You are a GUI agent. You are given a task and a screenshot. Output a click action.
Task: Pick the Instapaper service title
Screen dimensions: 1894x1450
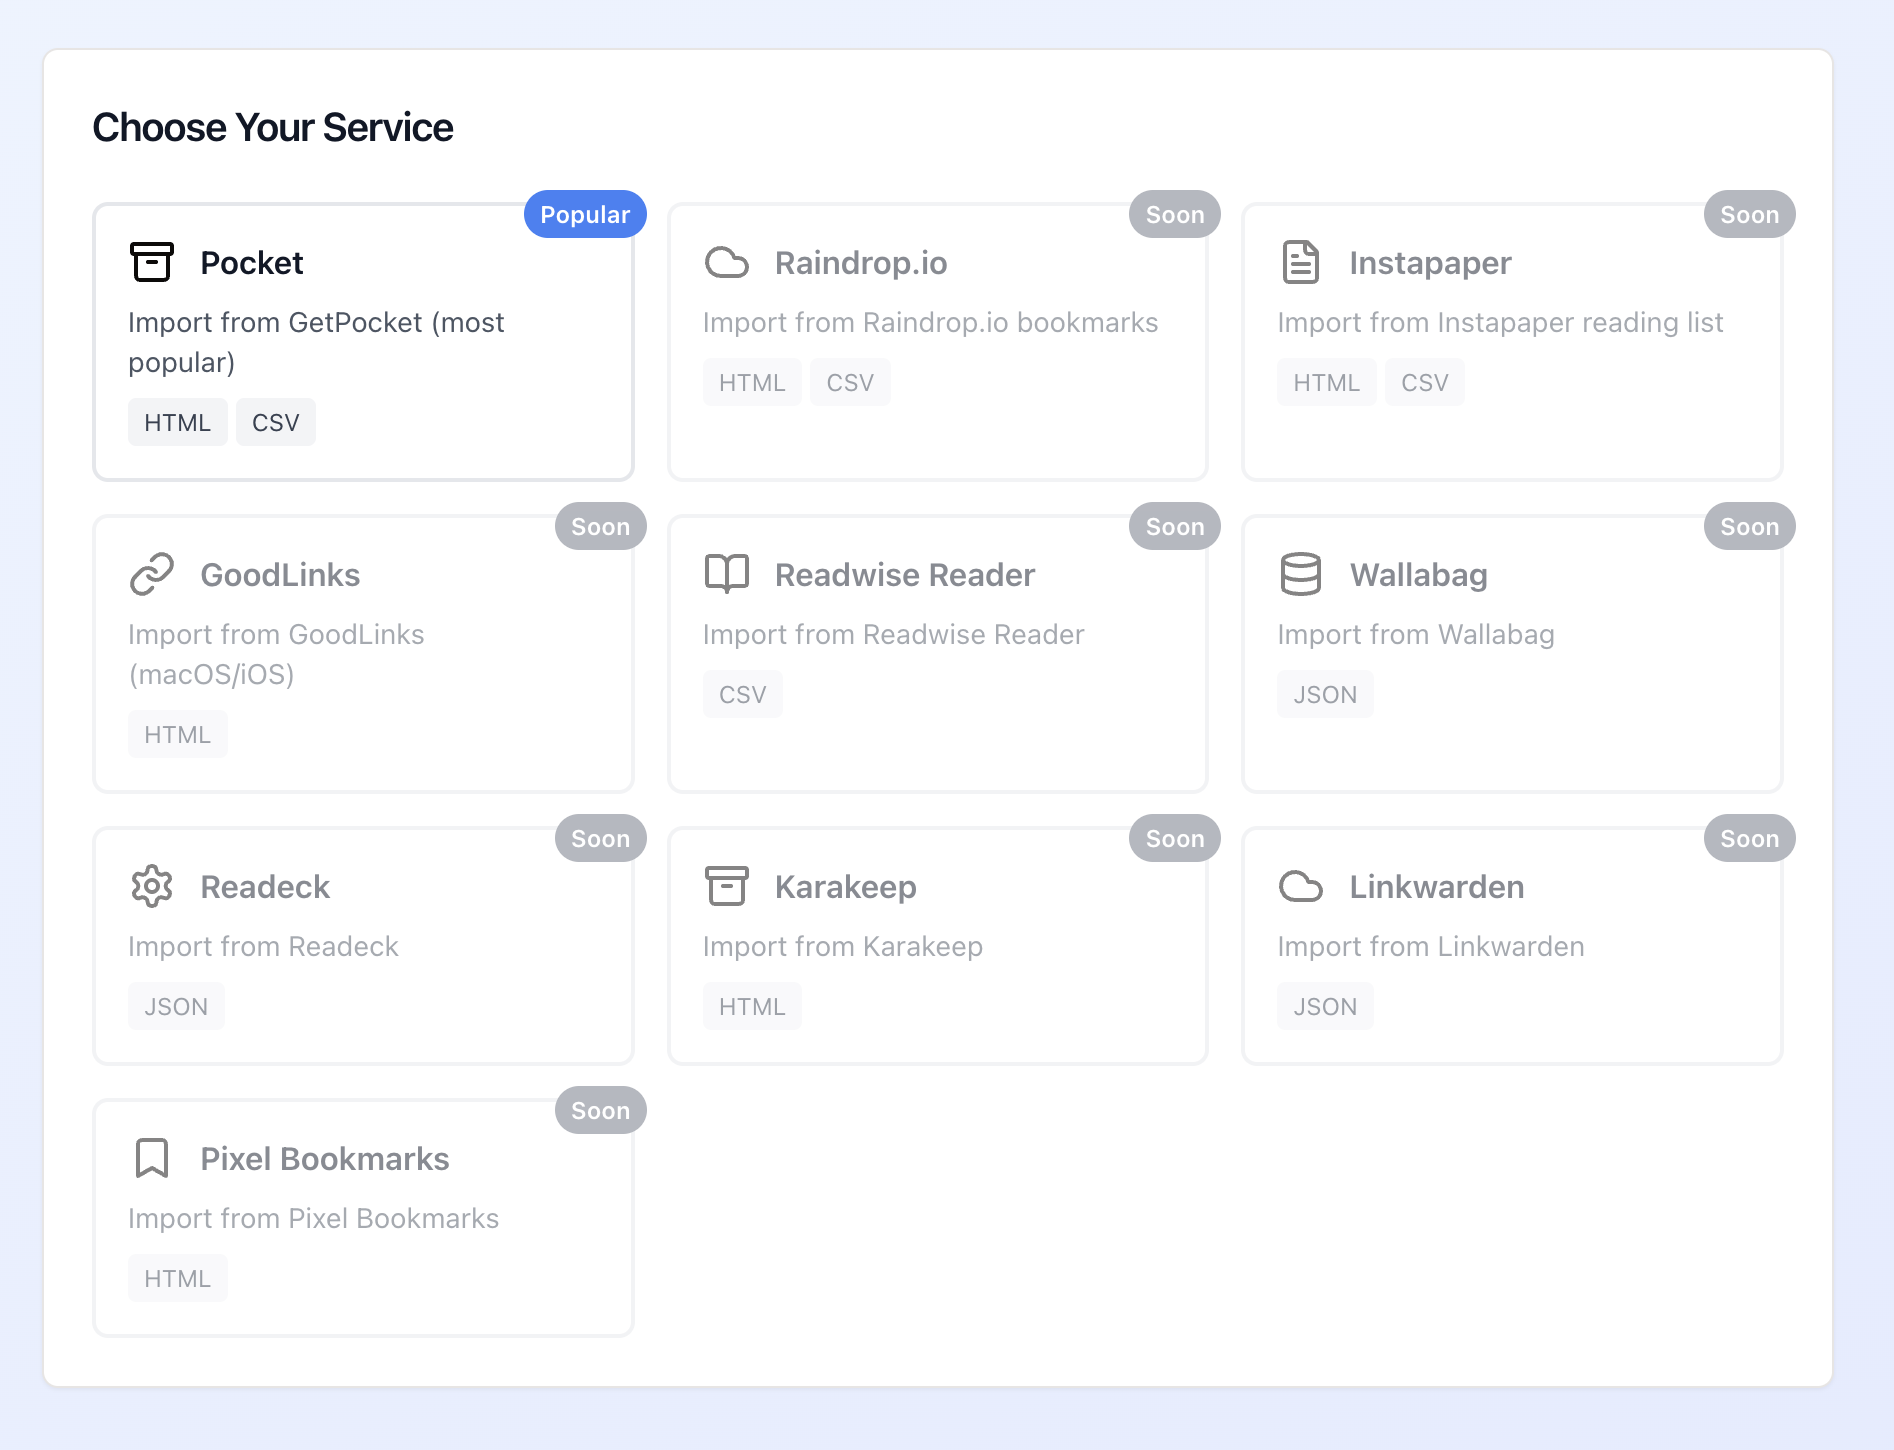point(1430,263)
